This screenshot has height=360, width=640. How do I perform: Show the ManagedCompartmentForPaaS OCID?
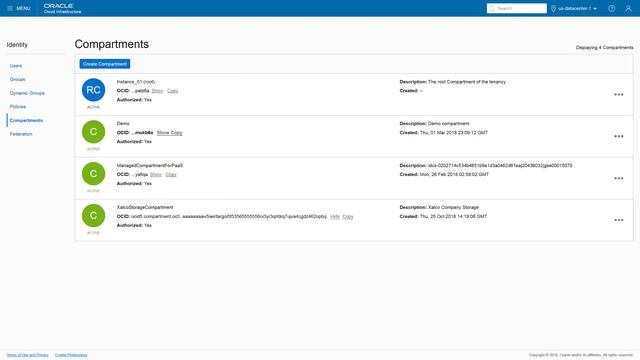[156, 174]
